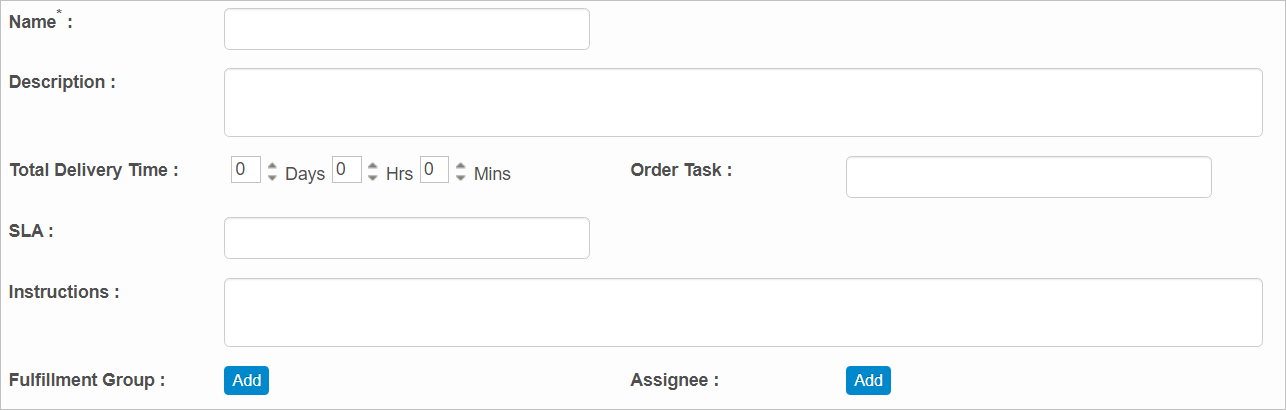Increase the Hrs value with up arrow

[x=373, y=165]
